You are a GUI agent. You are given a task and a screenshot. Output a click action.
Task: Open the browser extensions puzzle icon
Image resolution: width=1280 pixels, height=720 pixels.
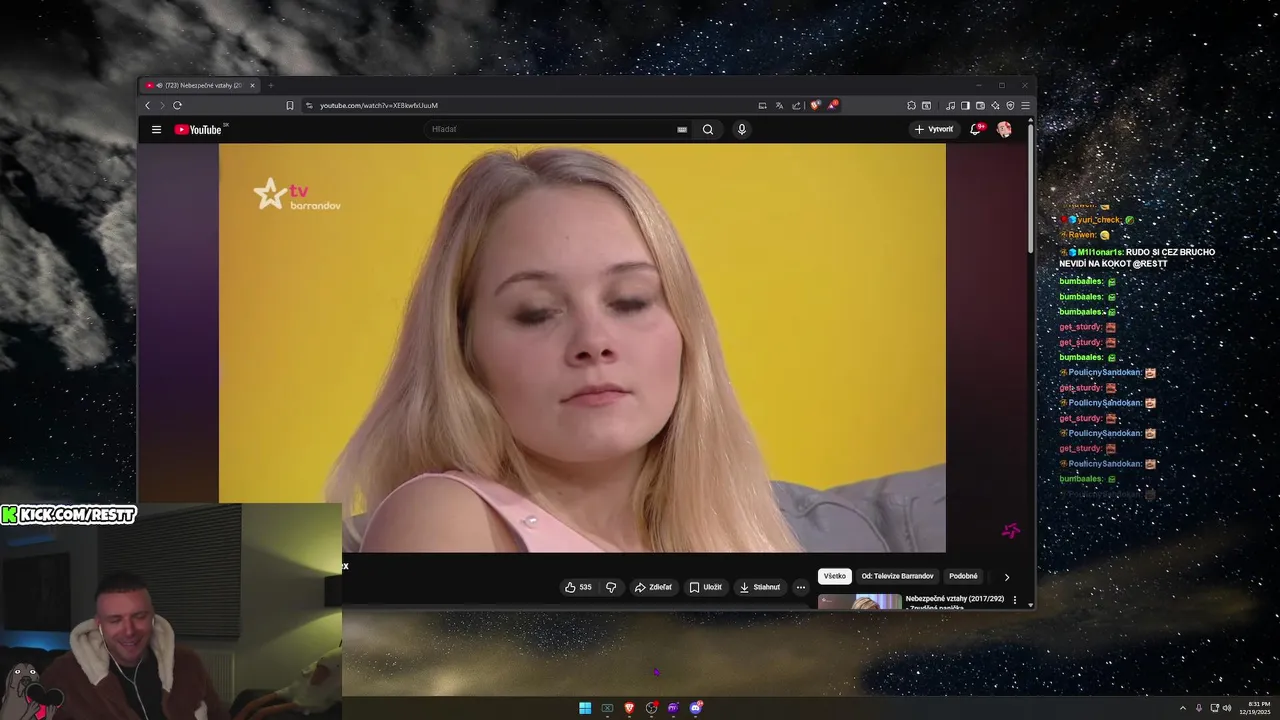(911, 105)
